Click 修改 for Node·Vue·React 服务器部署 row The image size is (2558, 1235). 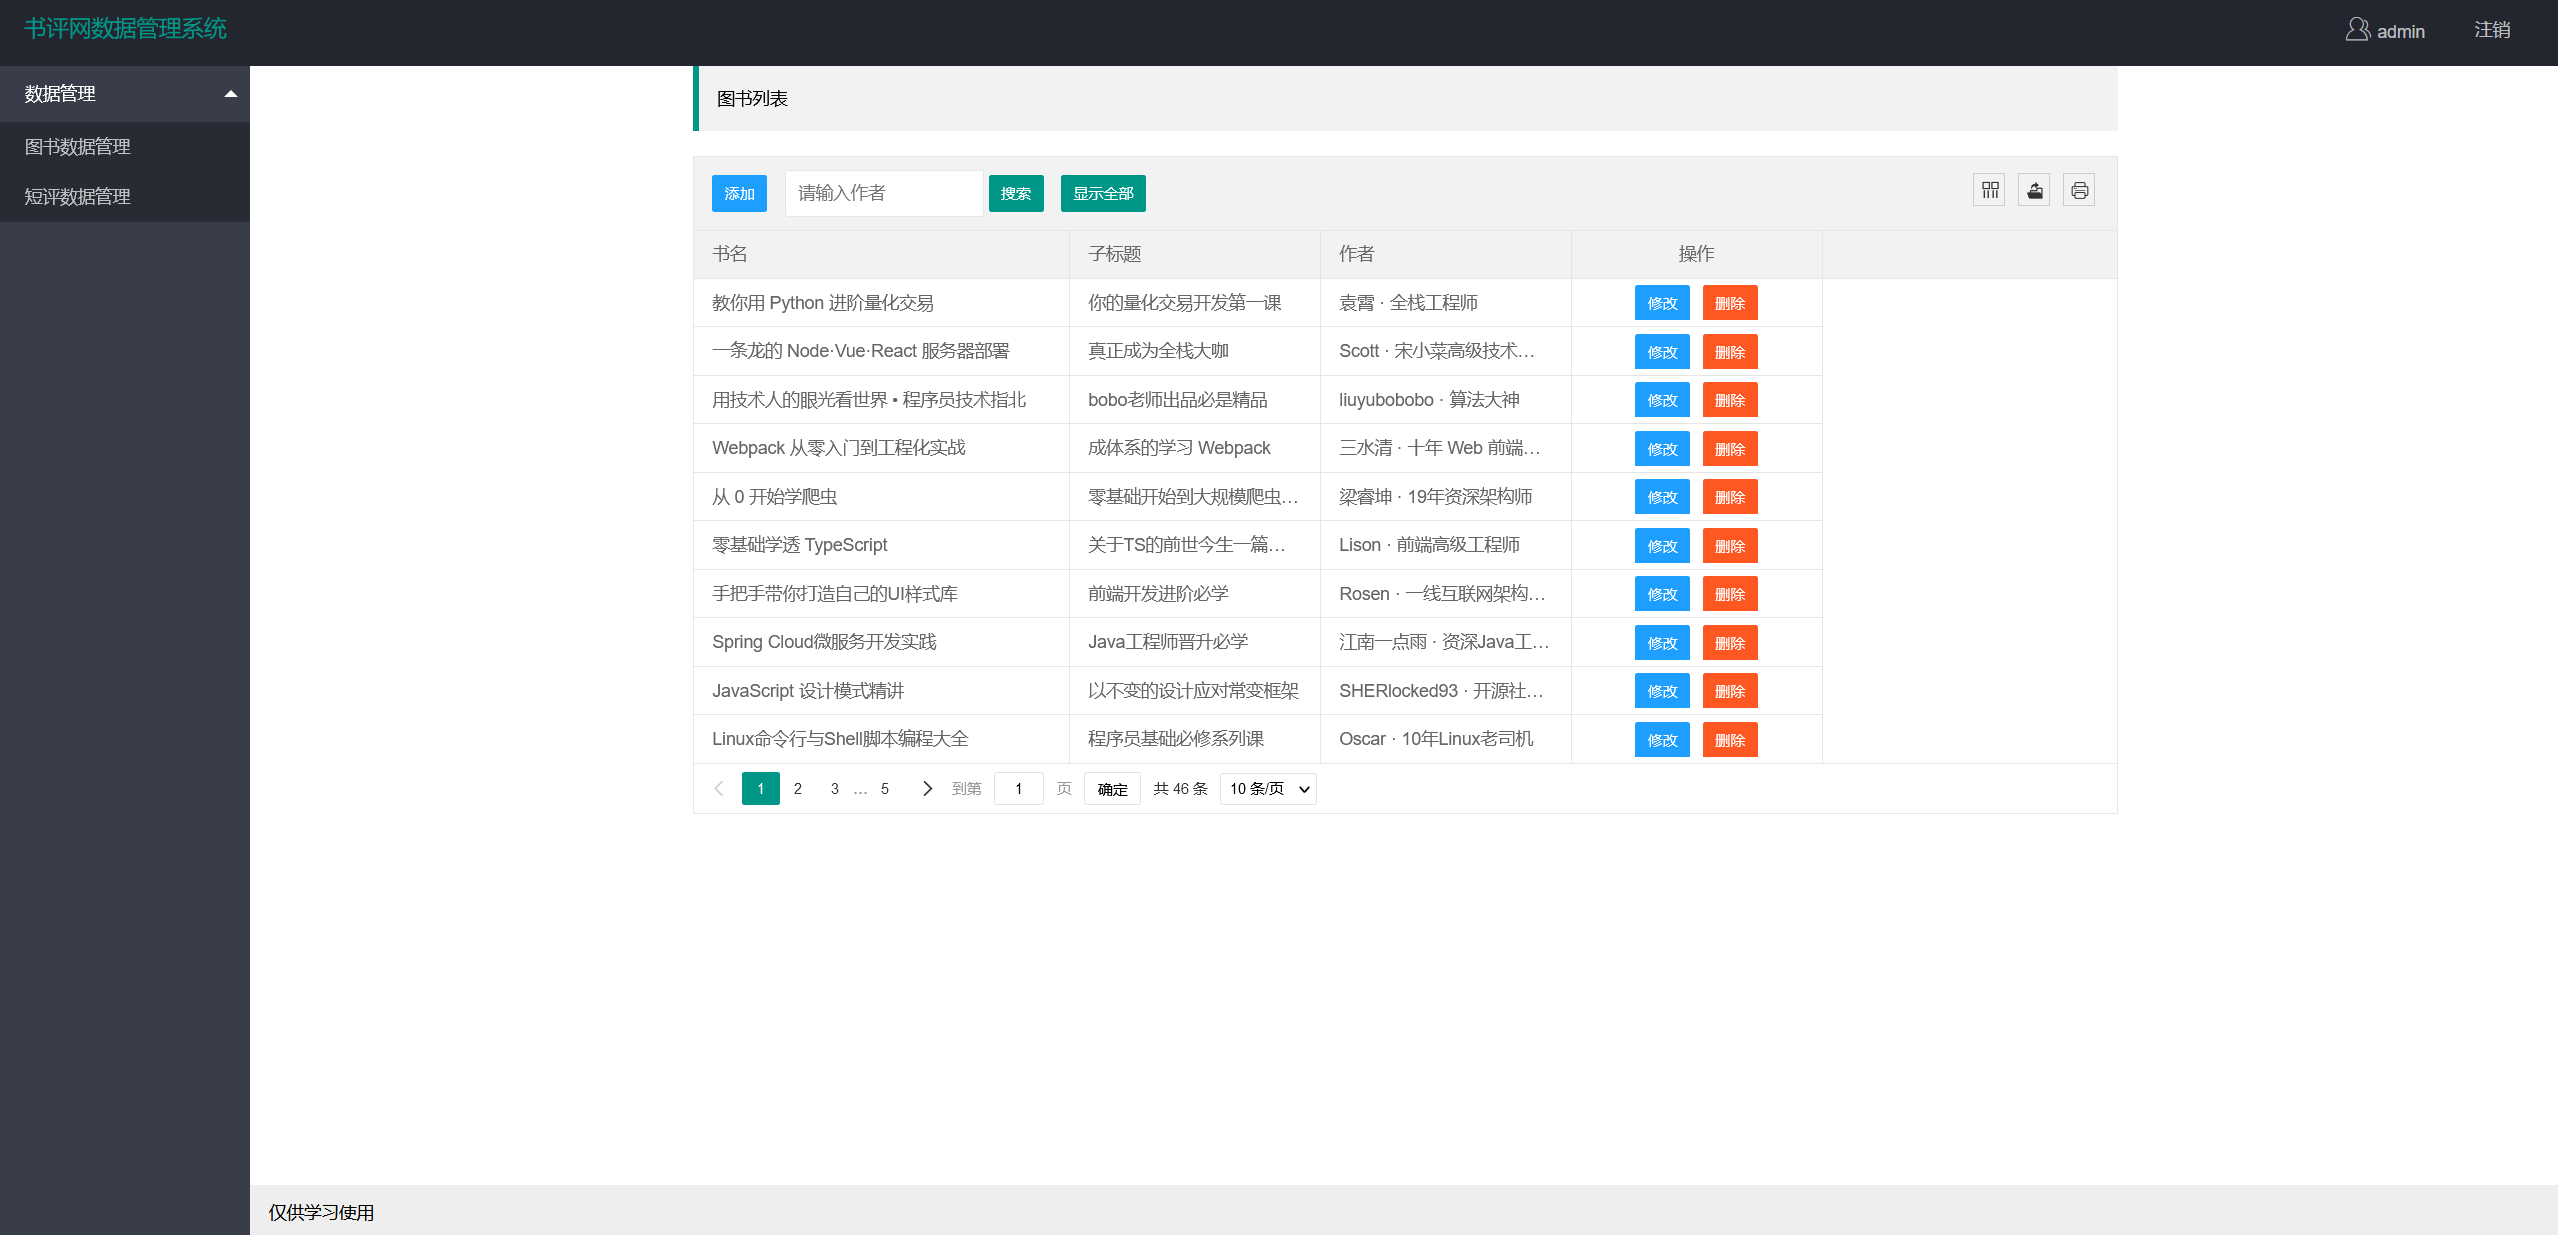(1662, 352)
